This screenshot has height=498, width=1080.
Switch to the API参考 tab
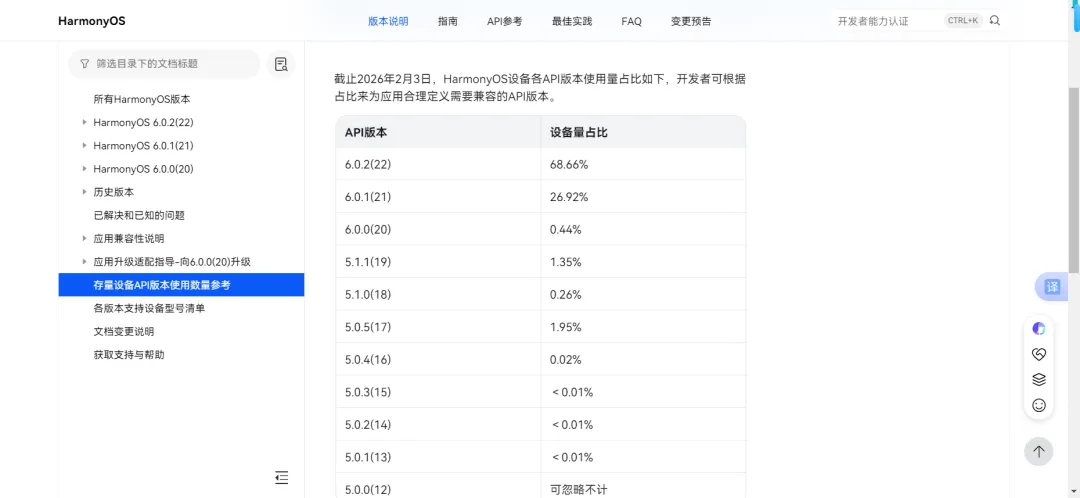tap(504, 21)
